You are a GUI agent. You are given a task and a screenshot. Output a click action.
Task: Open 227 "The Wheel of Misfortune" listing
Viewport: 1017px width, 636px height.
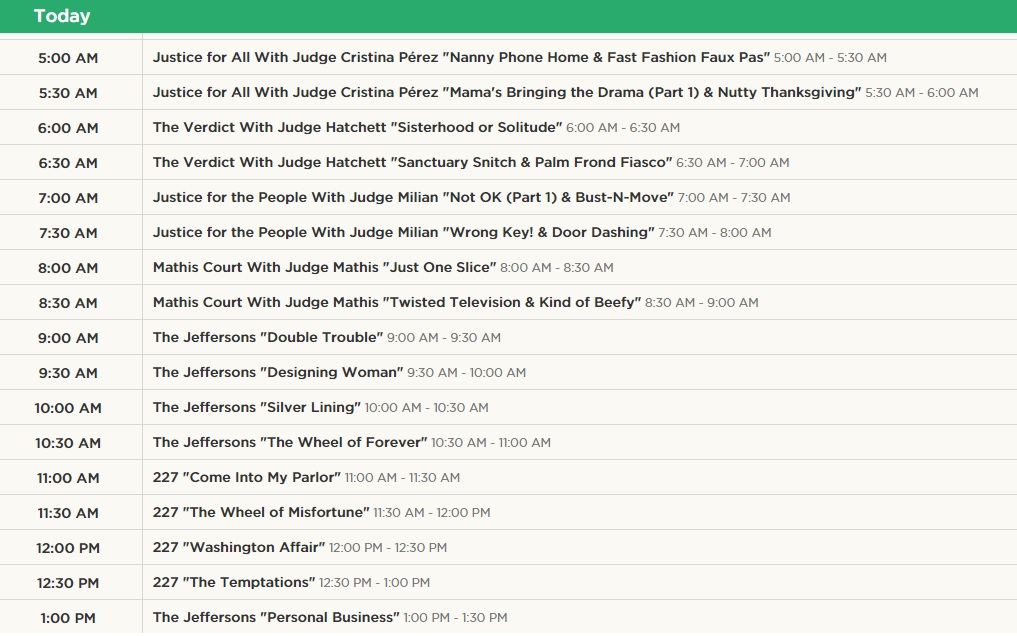(x=261, y=512)
